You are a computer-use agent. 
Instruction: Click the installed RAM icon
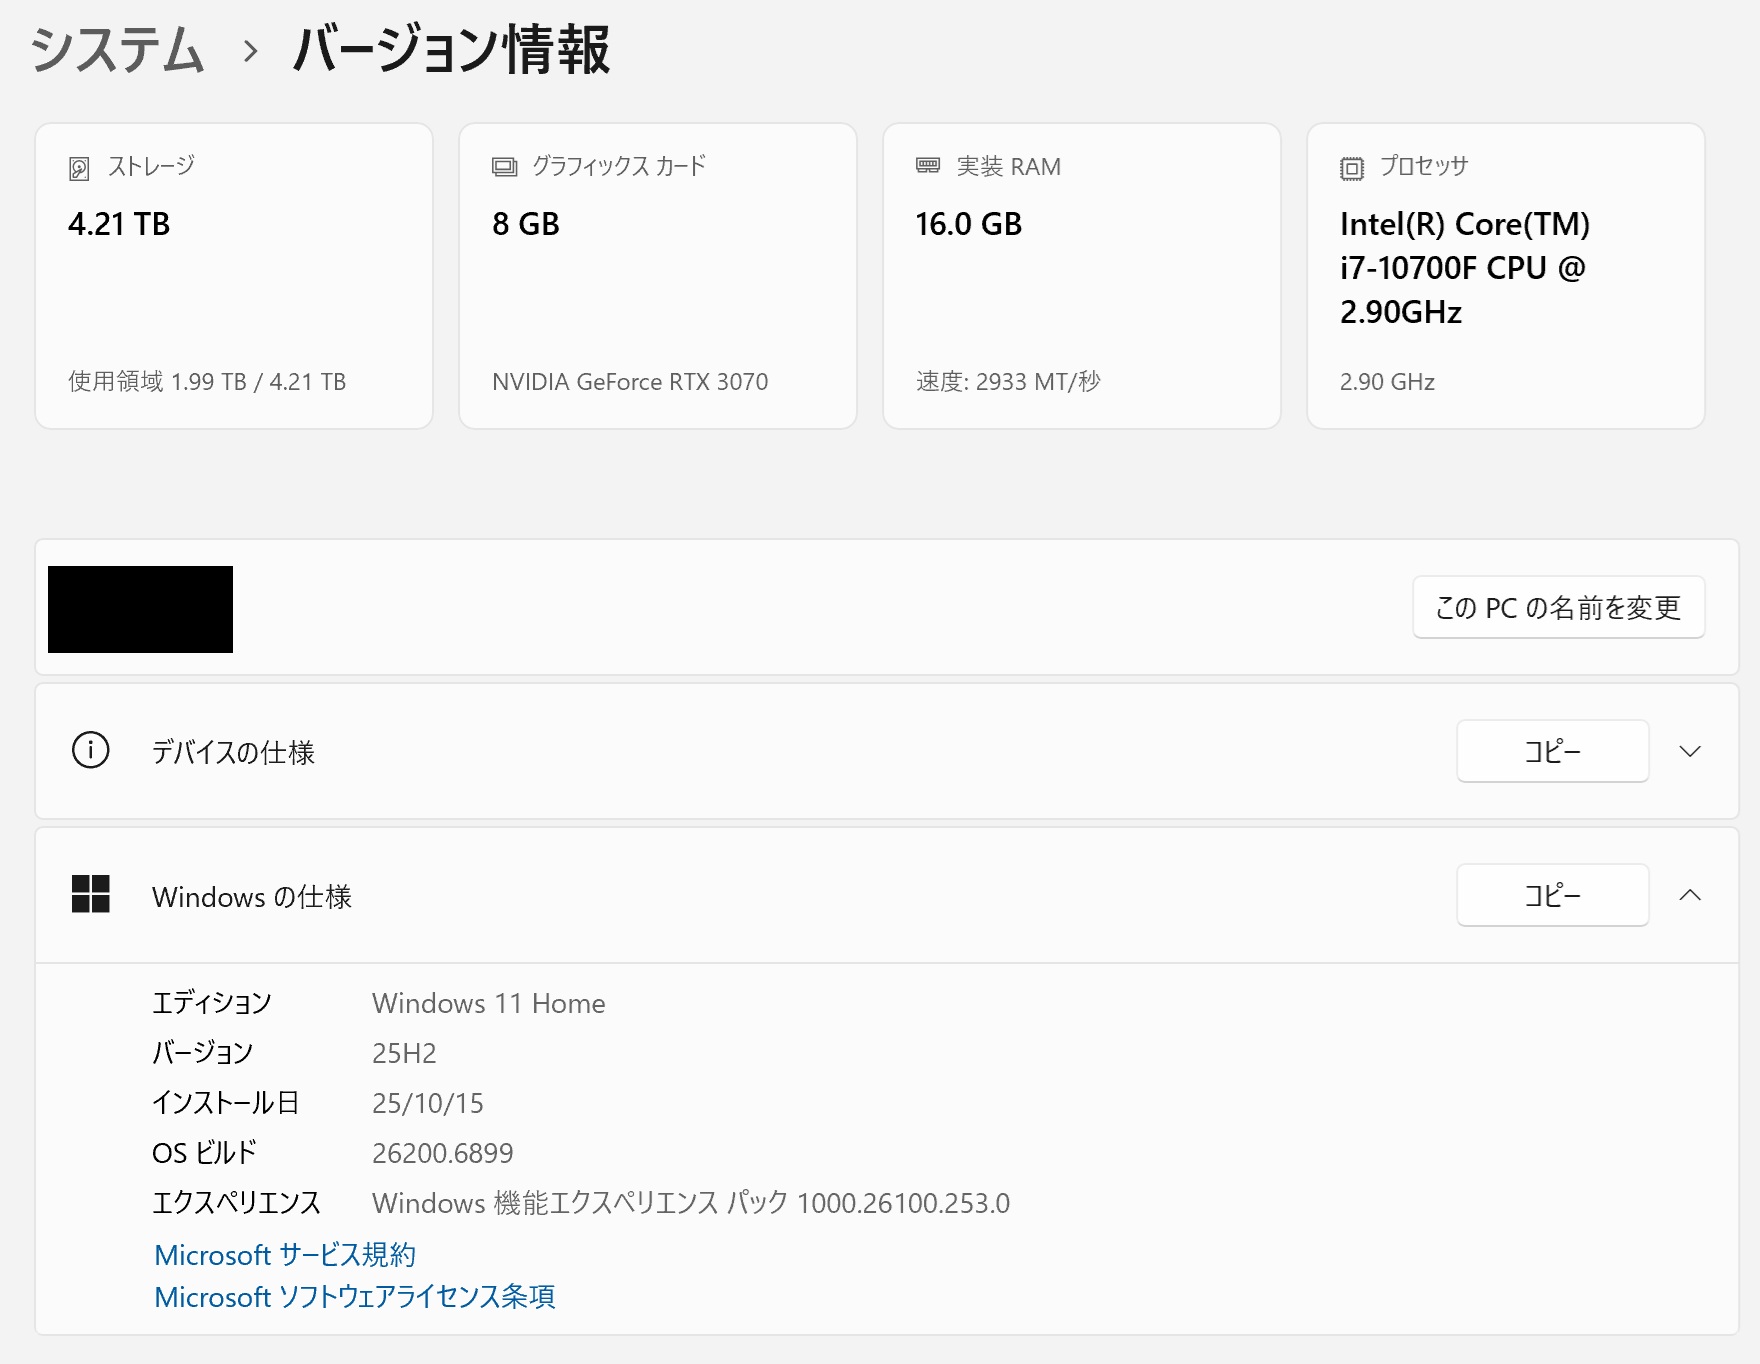[x=928, y=166]
